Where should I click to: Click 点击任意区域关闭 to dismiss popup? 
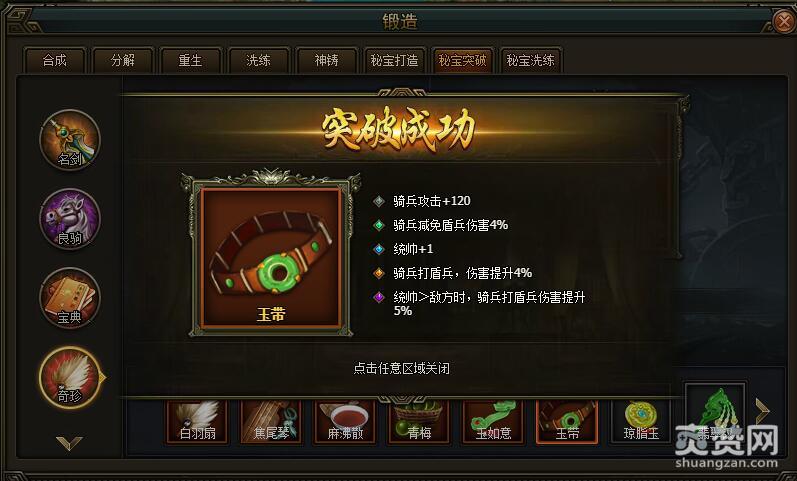(x=402, y=368)
